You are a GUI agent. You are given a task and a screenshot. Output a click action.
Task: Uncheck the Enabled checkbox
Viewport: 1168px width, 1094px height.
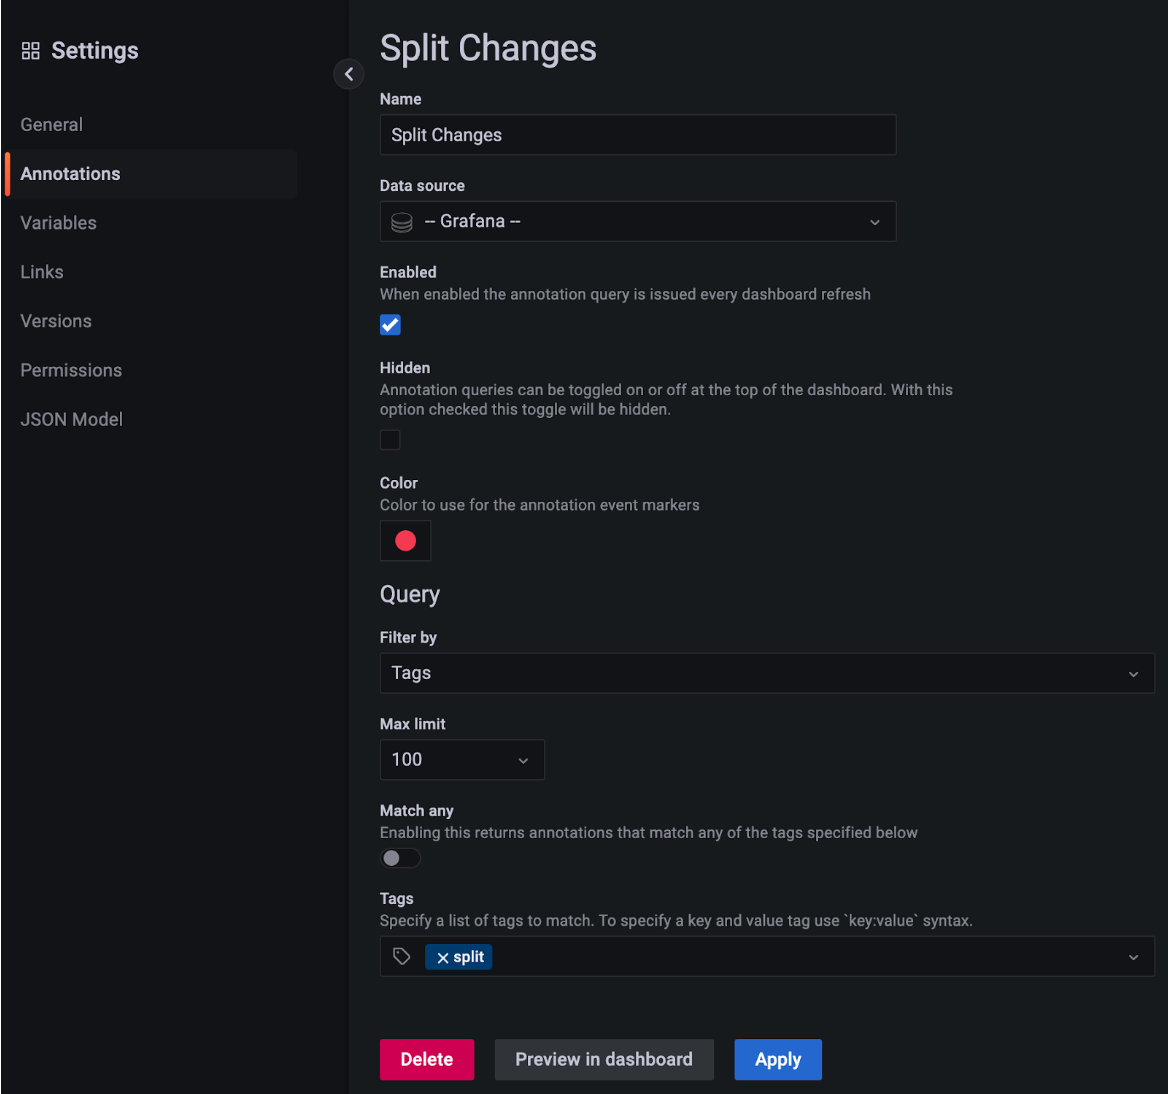point(390,325)
